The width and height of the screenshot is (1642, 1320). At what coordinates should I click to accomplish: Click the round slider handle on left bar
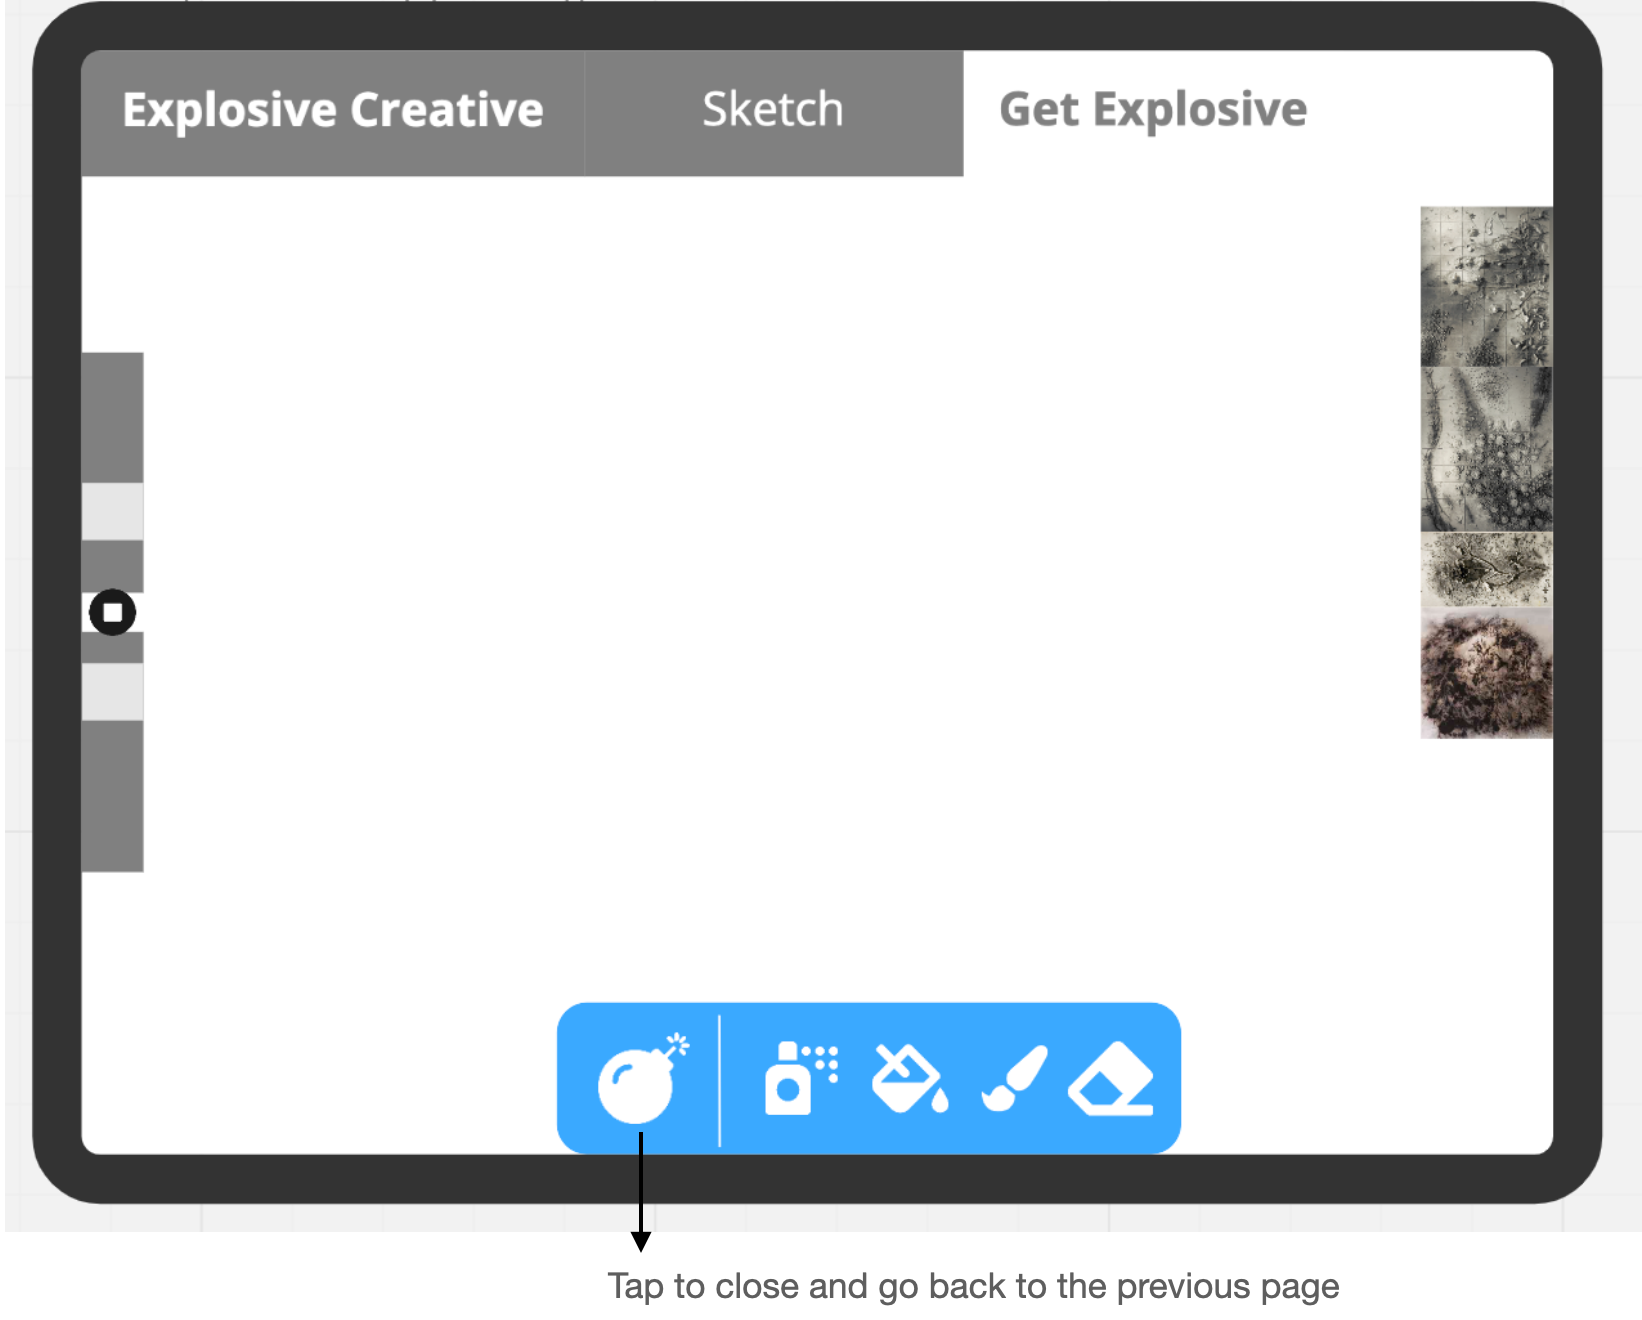(112, 612)
